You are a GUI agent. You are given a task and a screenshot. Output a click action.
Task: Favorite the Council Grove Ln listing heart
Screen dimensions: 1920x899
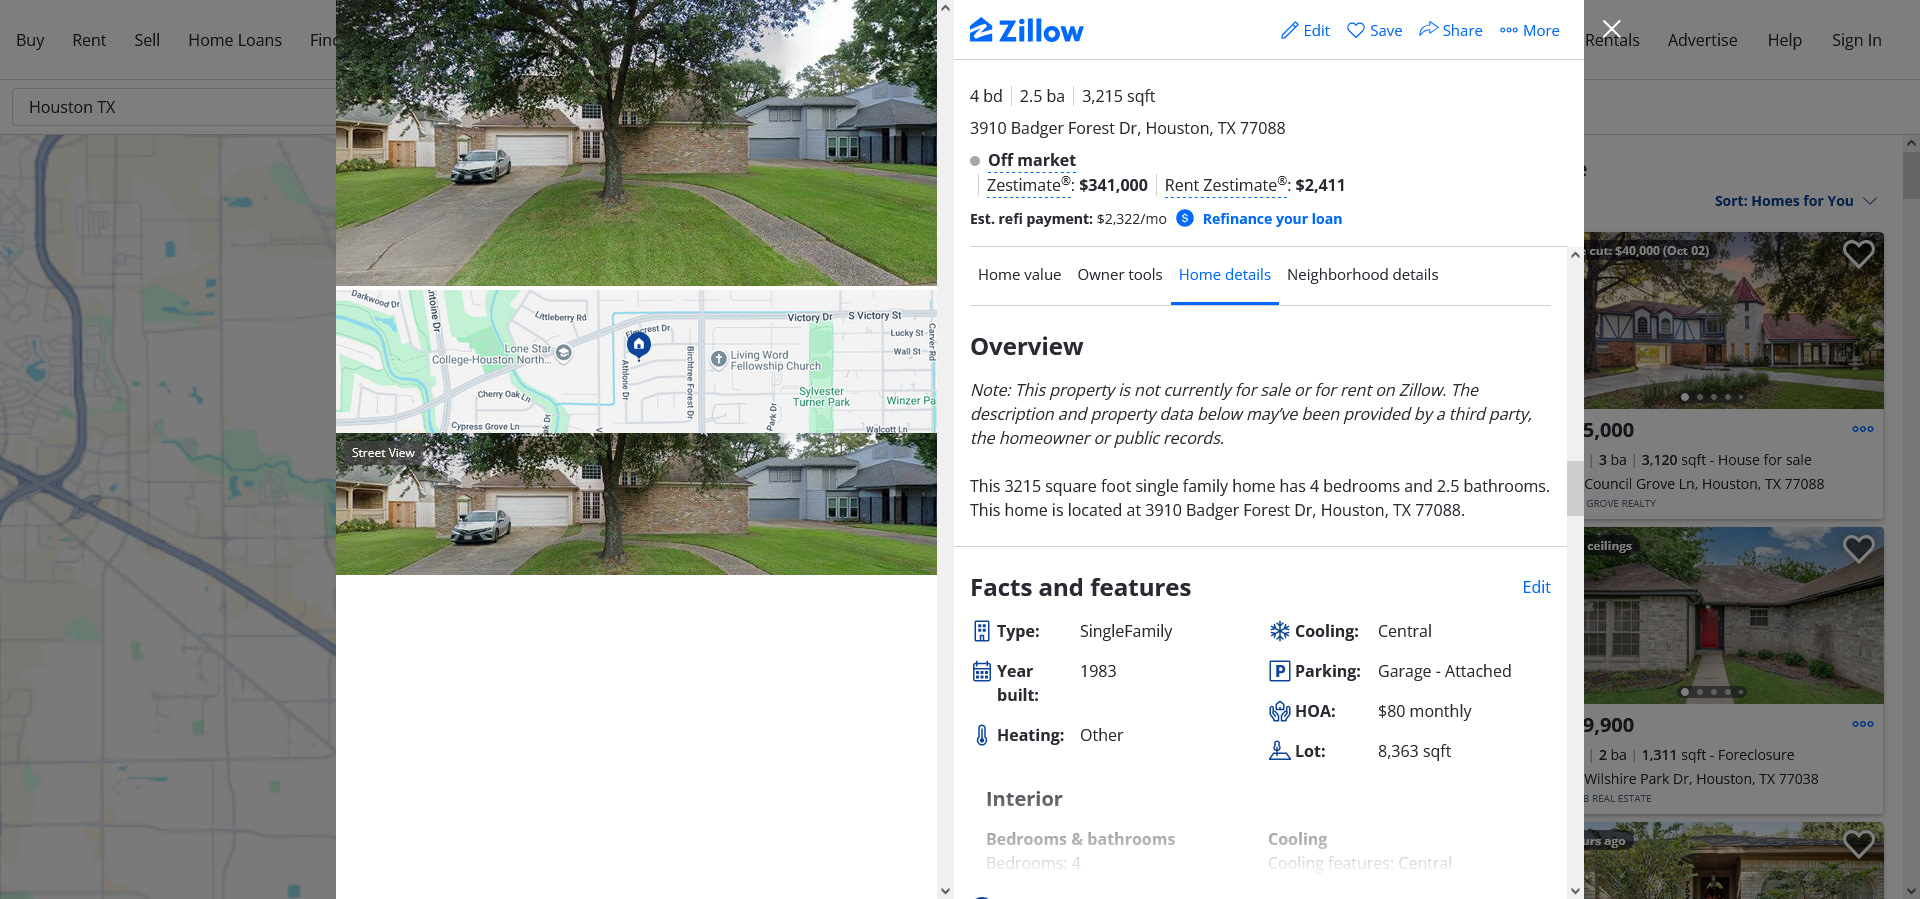pos(1858,254)
